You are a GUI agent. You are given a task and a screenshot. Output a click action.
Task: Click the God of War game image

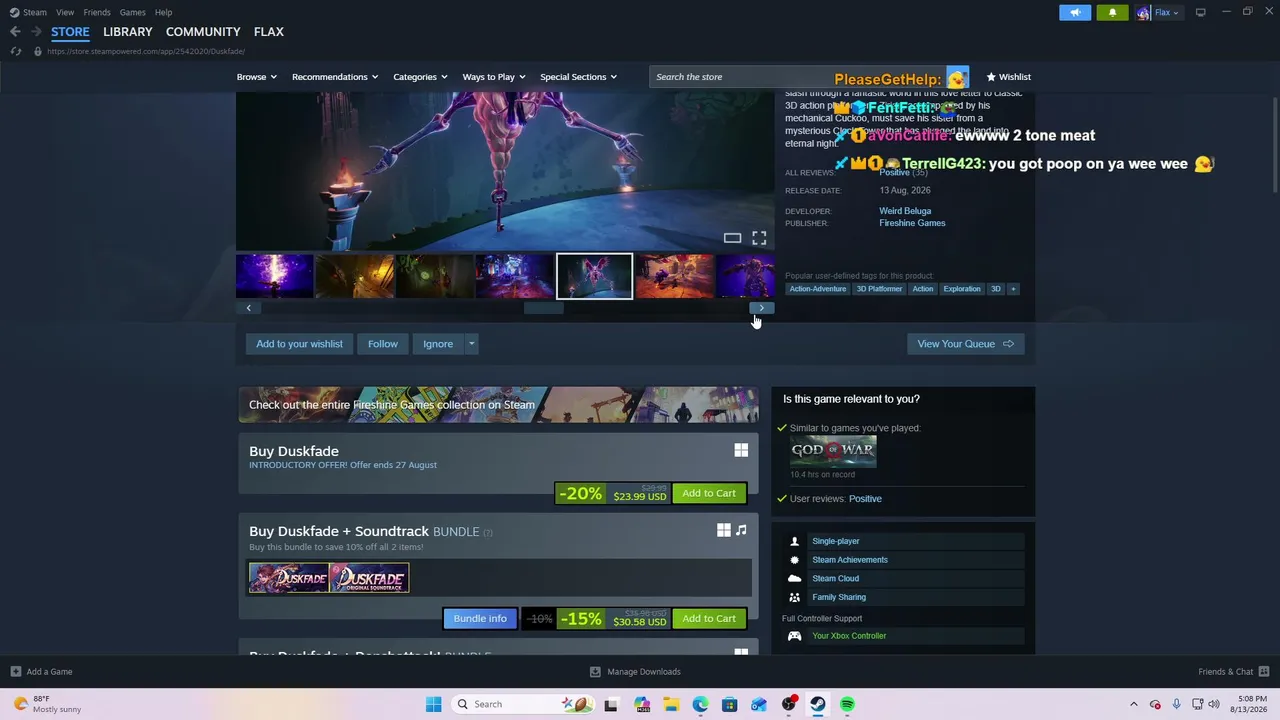tap(833, 451)
